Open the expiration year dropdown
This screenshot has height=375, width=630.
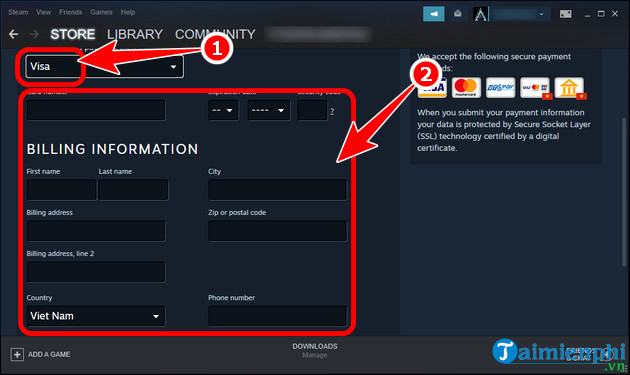coord(268,110)
